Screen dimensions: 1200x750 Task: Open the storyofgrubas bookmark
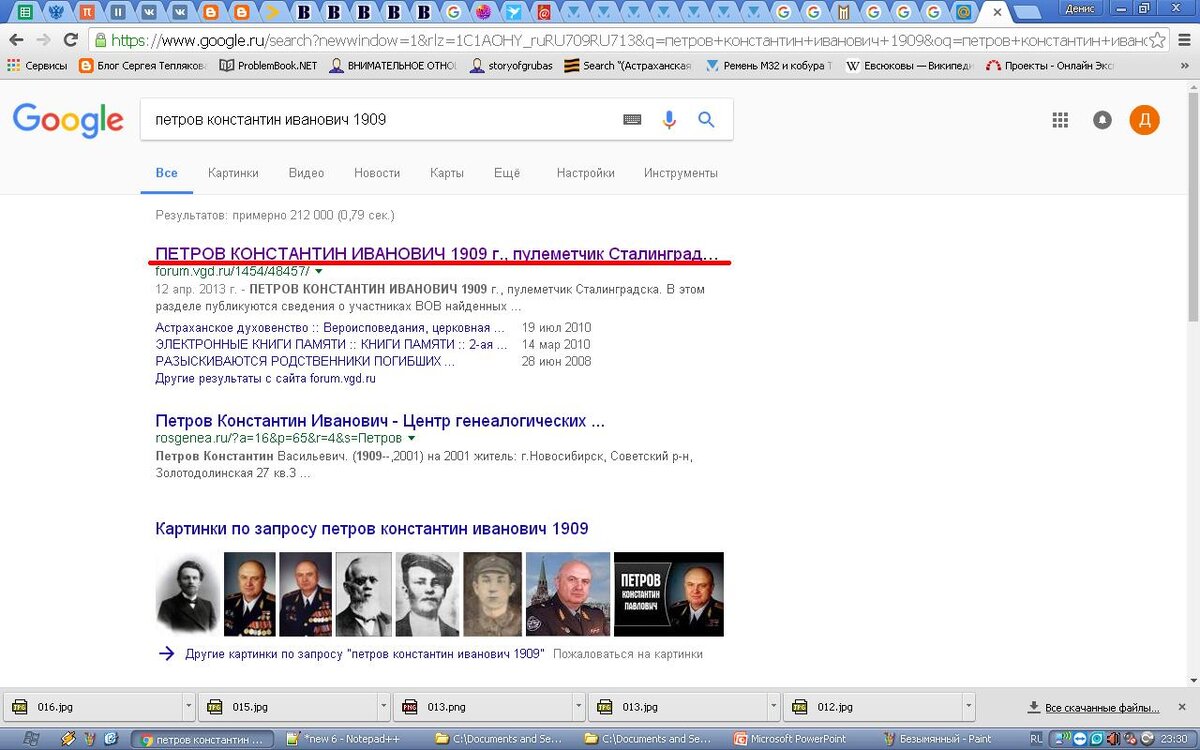[512, 66]
